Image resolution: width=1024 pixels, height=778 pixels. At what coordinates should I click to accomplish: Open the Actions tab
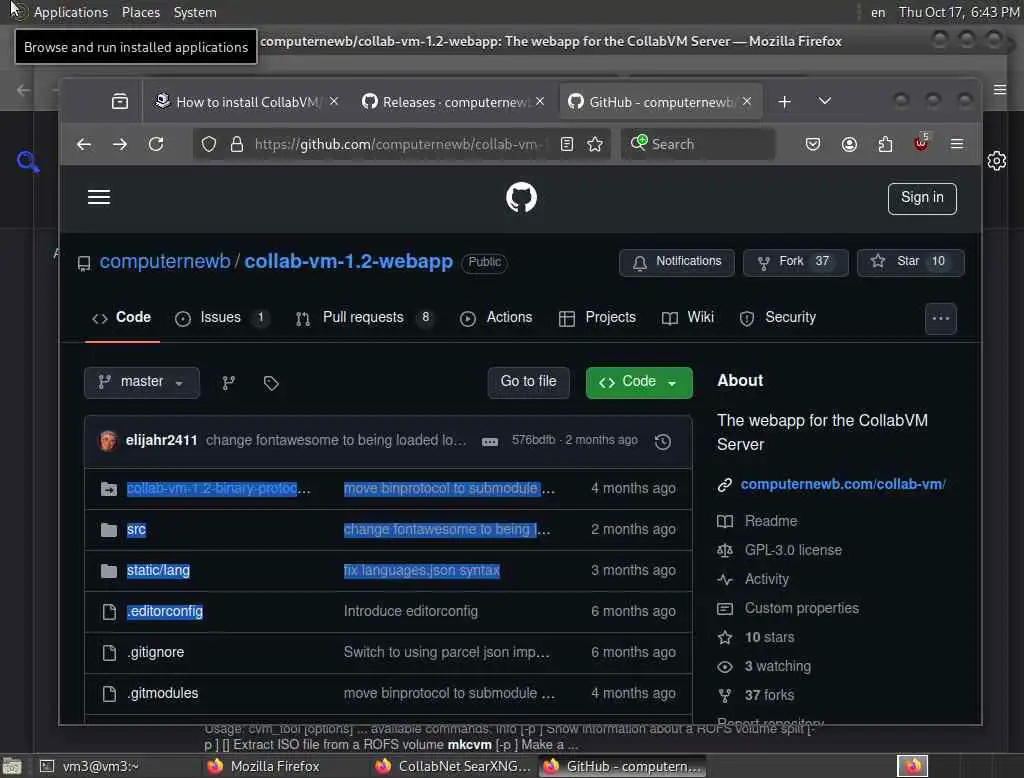[x=496, y=317]
